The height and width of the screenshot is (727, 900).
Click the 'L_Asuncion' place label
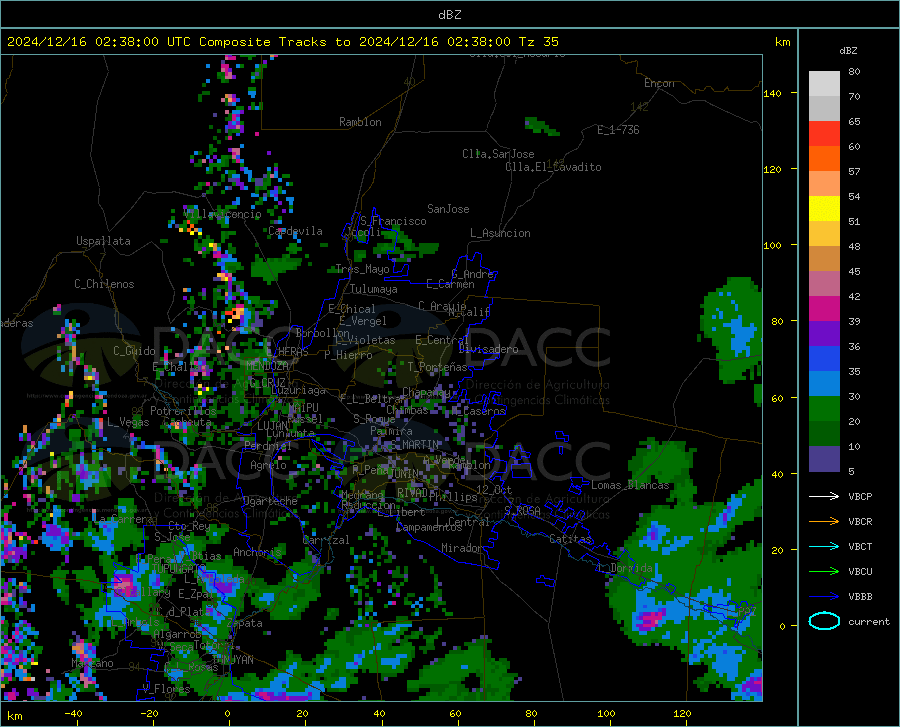click(x=500, y=233)
